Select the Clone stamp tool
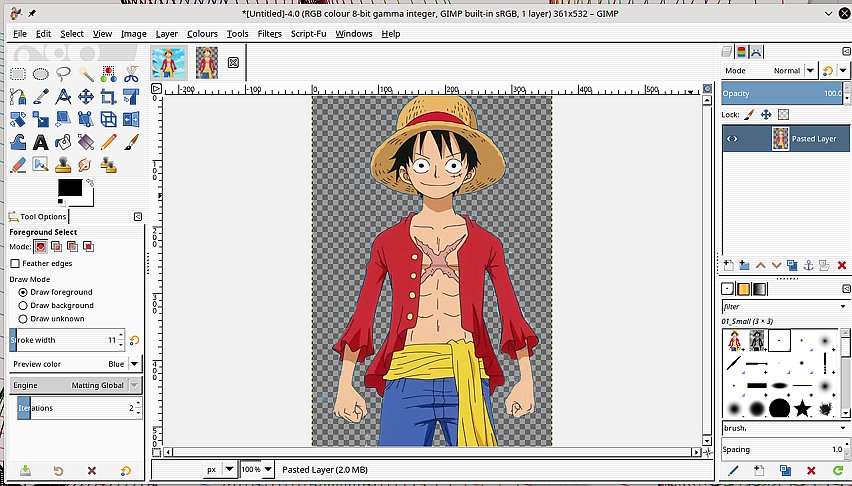This screenshot has height=486, width=852. point(63,164)
